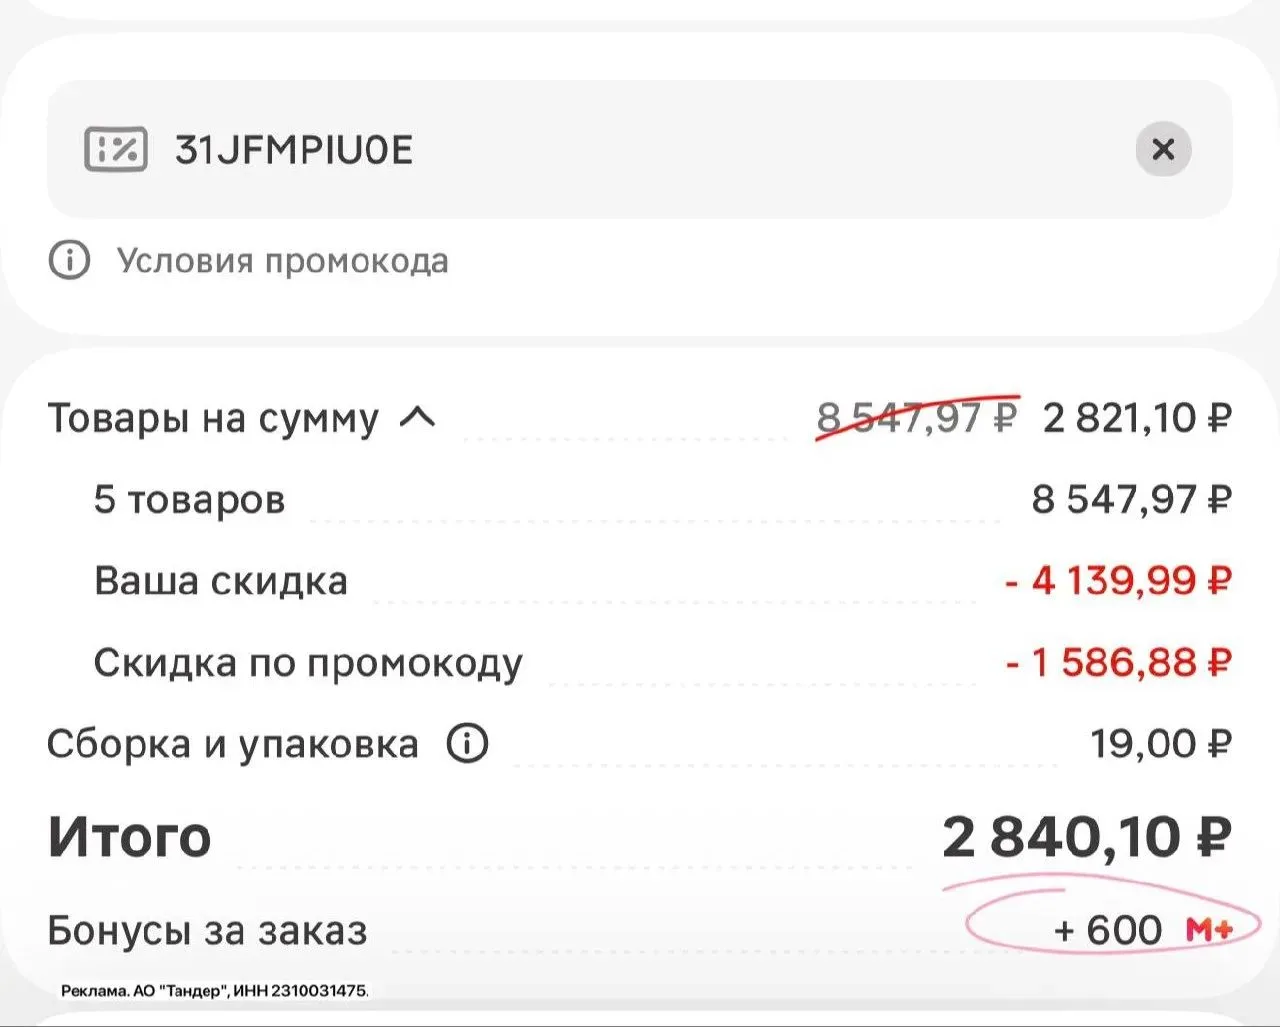This screenshot has height=1027, width=1280.
Task: Click the +600 bonus amount
Action: point(1108,930)
